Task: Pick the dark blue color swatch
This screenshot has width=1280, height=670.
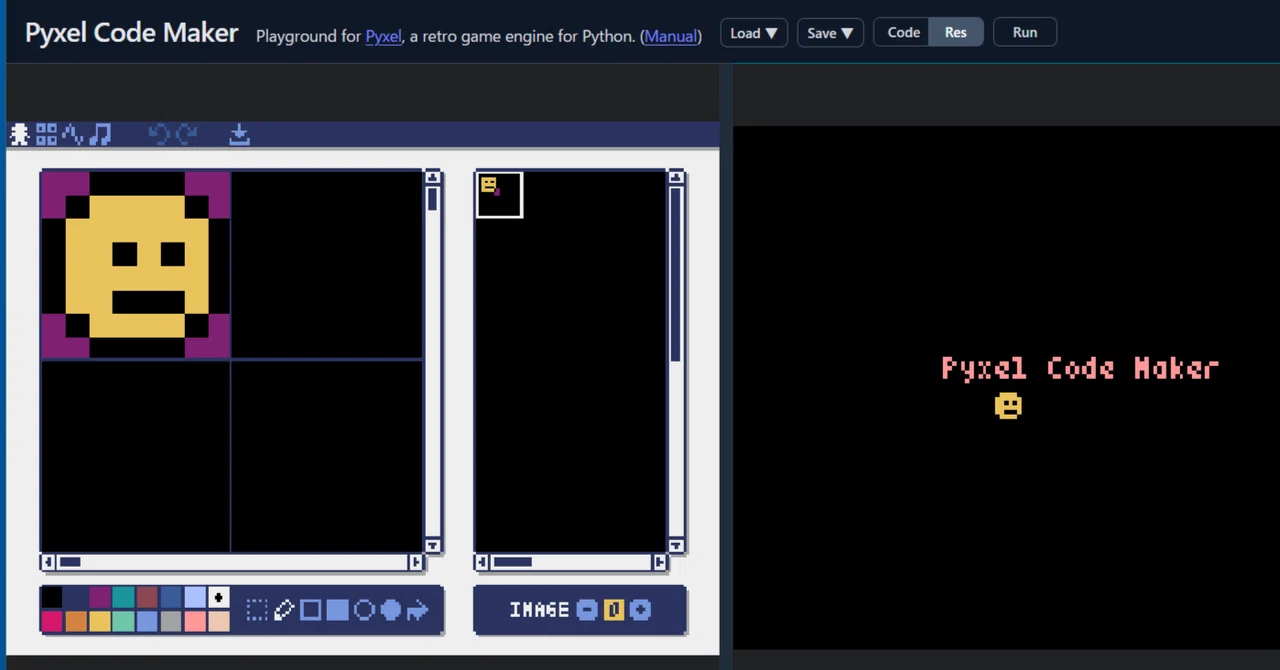Action: point(172,598)
